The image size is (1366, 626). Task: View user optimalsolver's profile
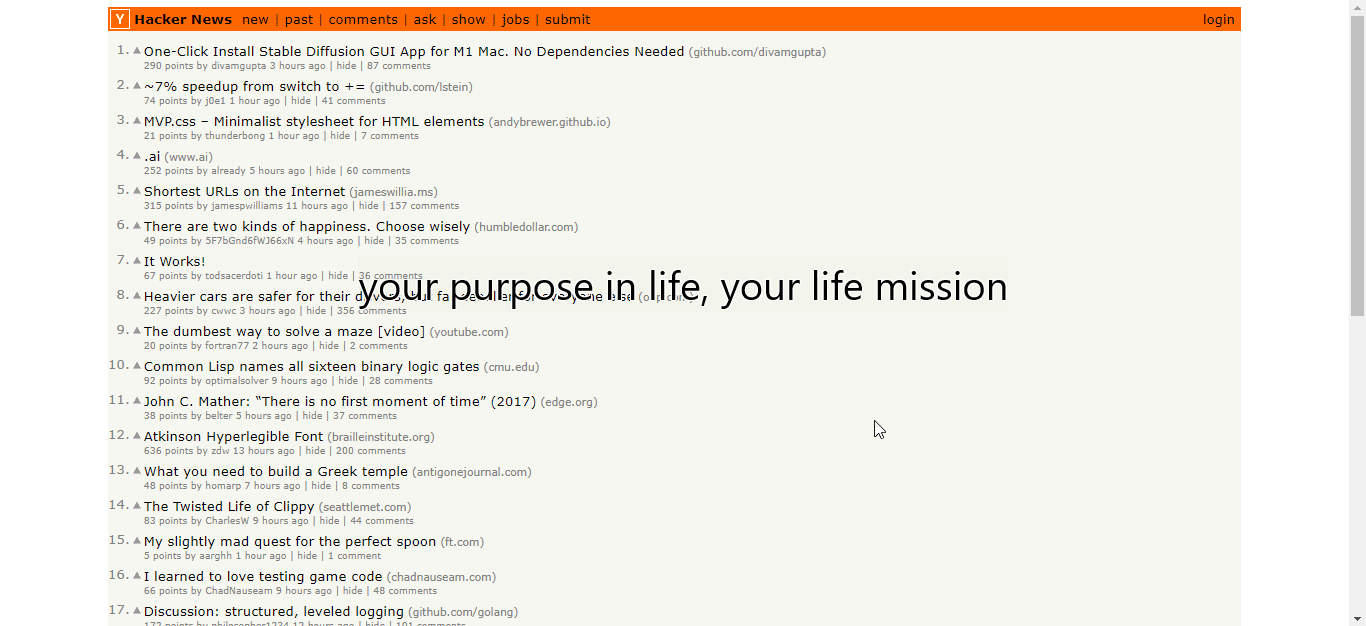coord(237,381)
